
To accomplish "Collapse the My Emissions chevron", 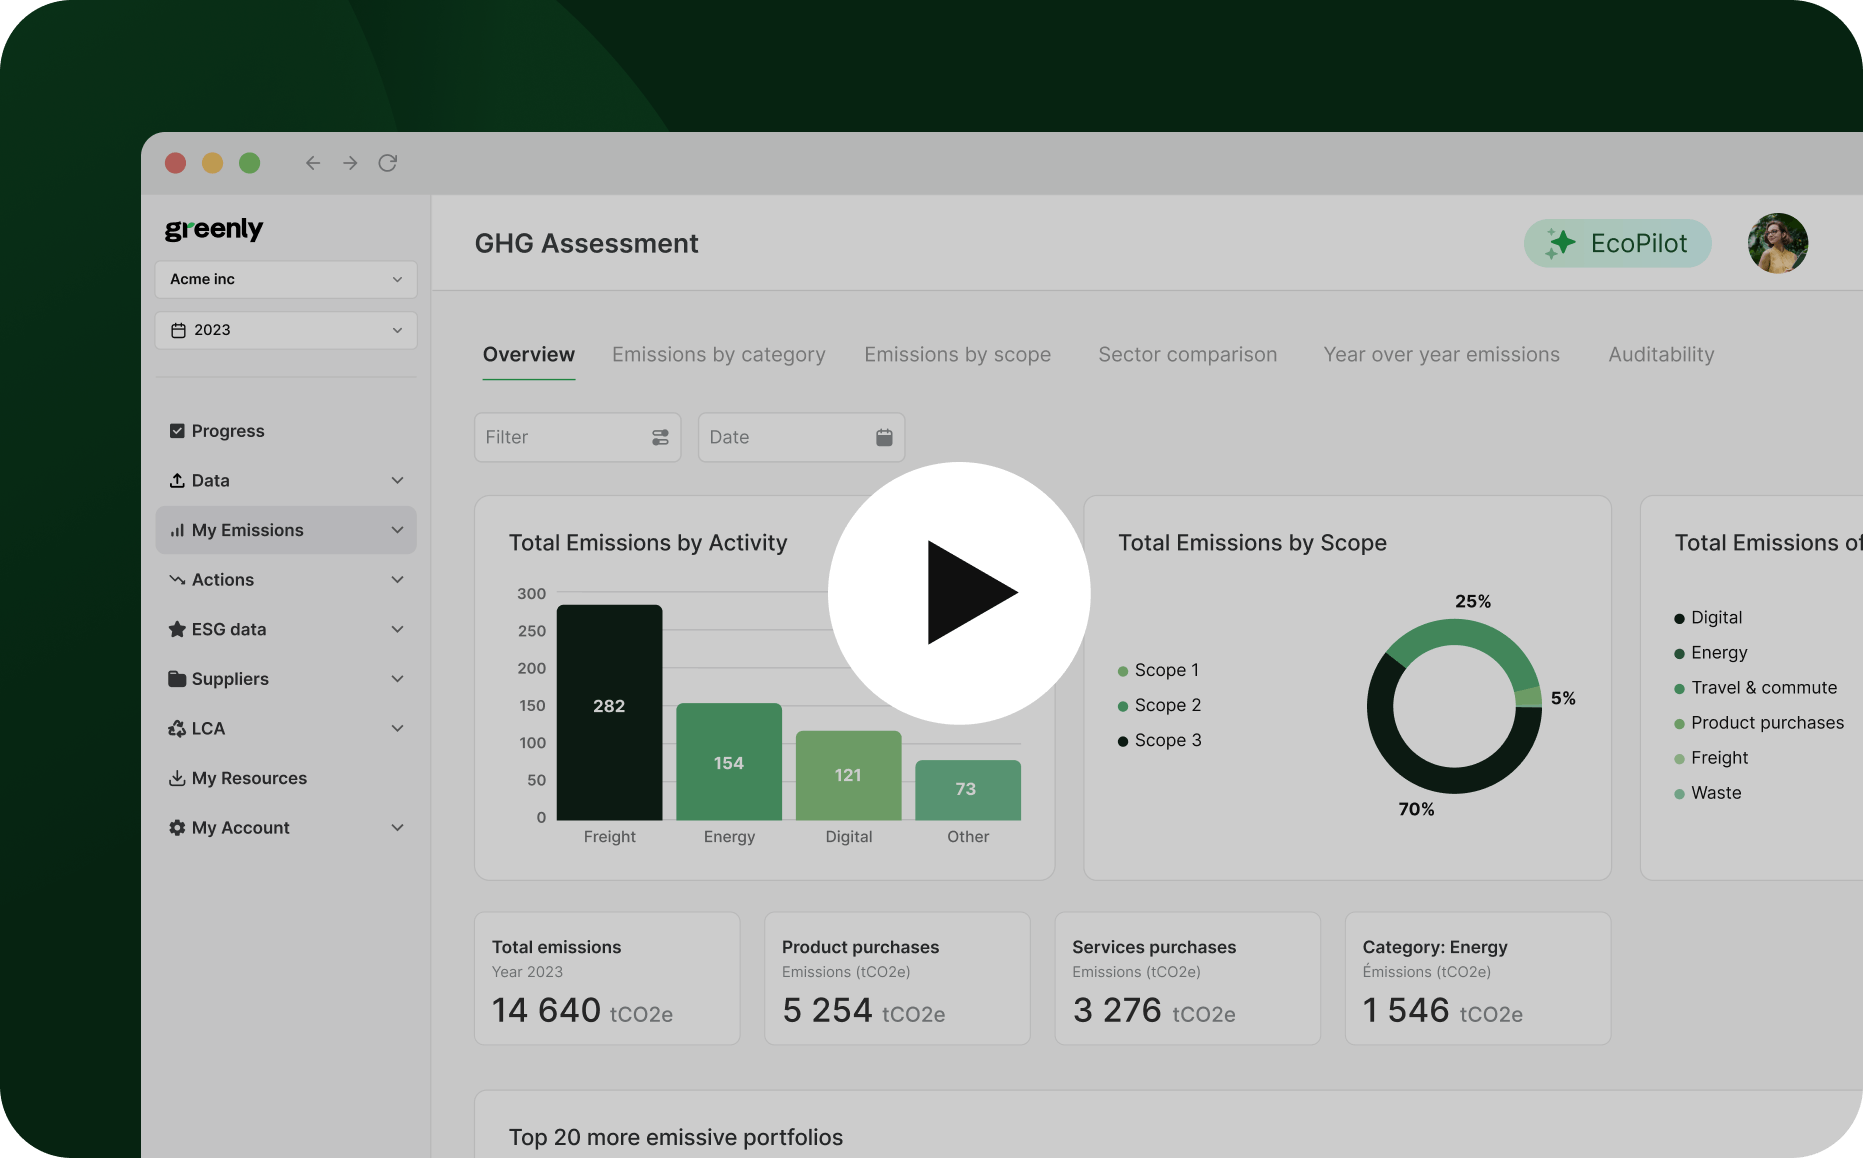I will point(397,530).
